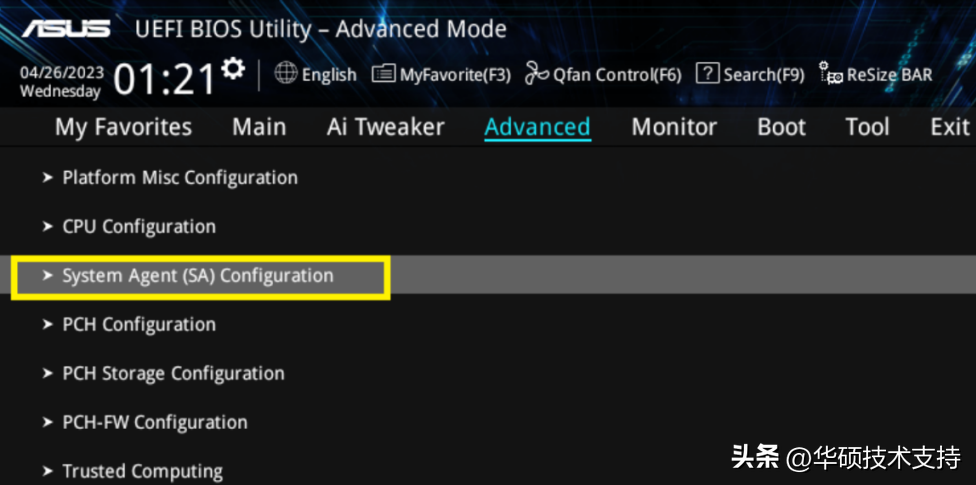The image size is (976, 485).
Task: Click the ReSize BAR icon
Action: click(831, 73)
